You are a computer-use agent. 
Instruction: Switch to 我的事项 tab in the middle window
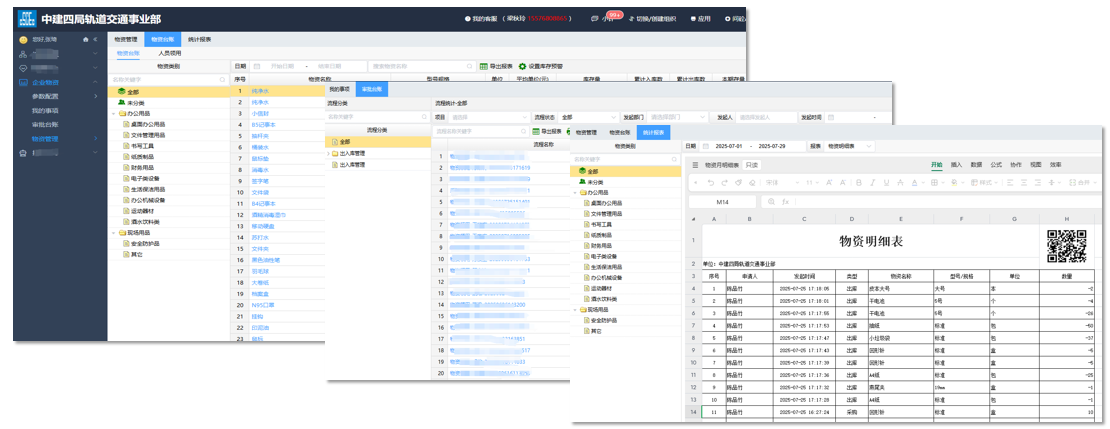[x=339, y=90]
